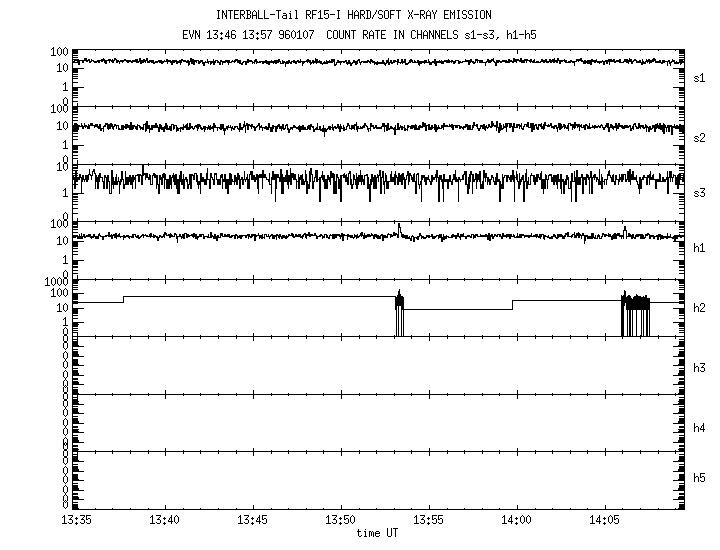Select the h3 channel label
The height and width of the screenshot is (550, 720).
click(700, 368)
